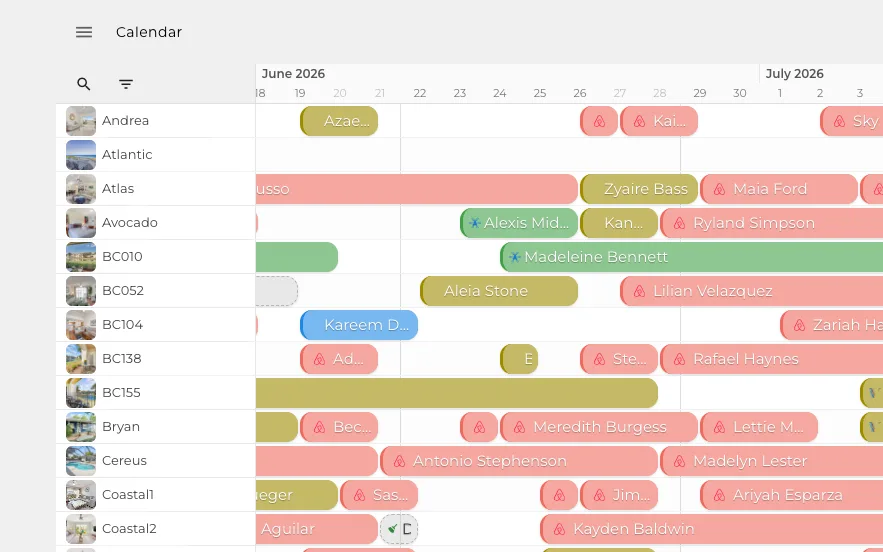The image size is (883, 552).
Task: Open the Atlantic property thumbnail
Action: [81, 155]
